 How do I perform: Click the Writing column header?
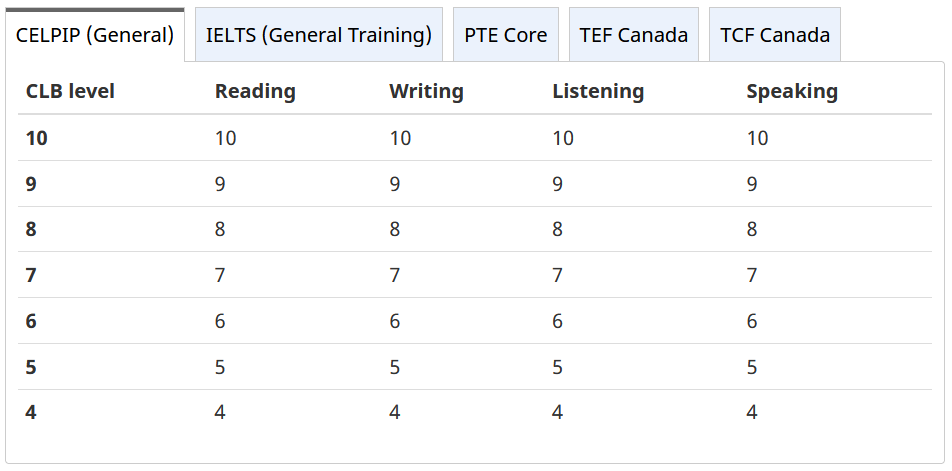coord(426,91)
